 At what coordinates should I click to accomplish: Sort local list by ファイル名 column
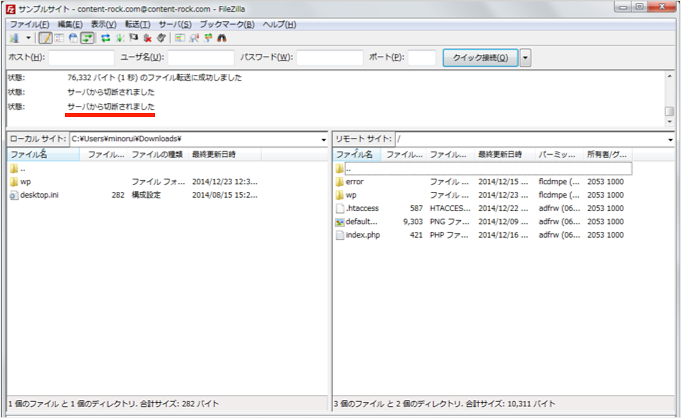[x=43, y=155]
